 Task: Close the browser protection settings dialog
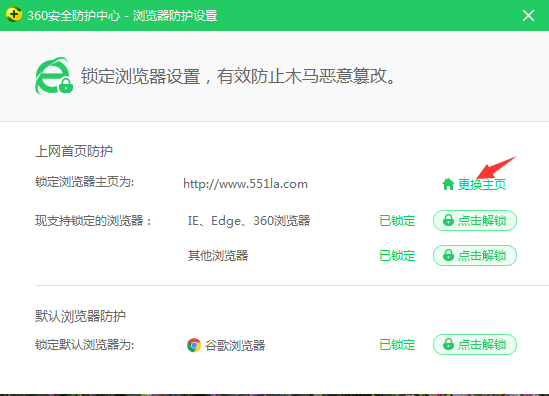[528, 15]
